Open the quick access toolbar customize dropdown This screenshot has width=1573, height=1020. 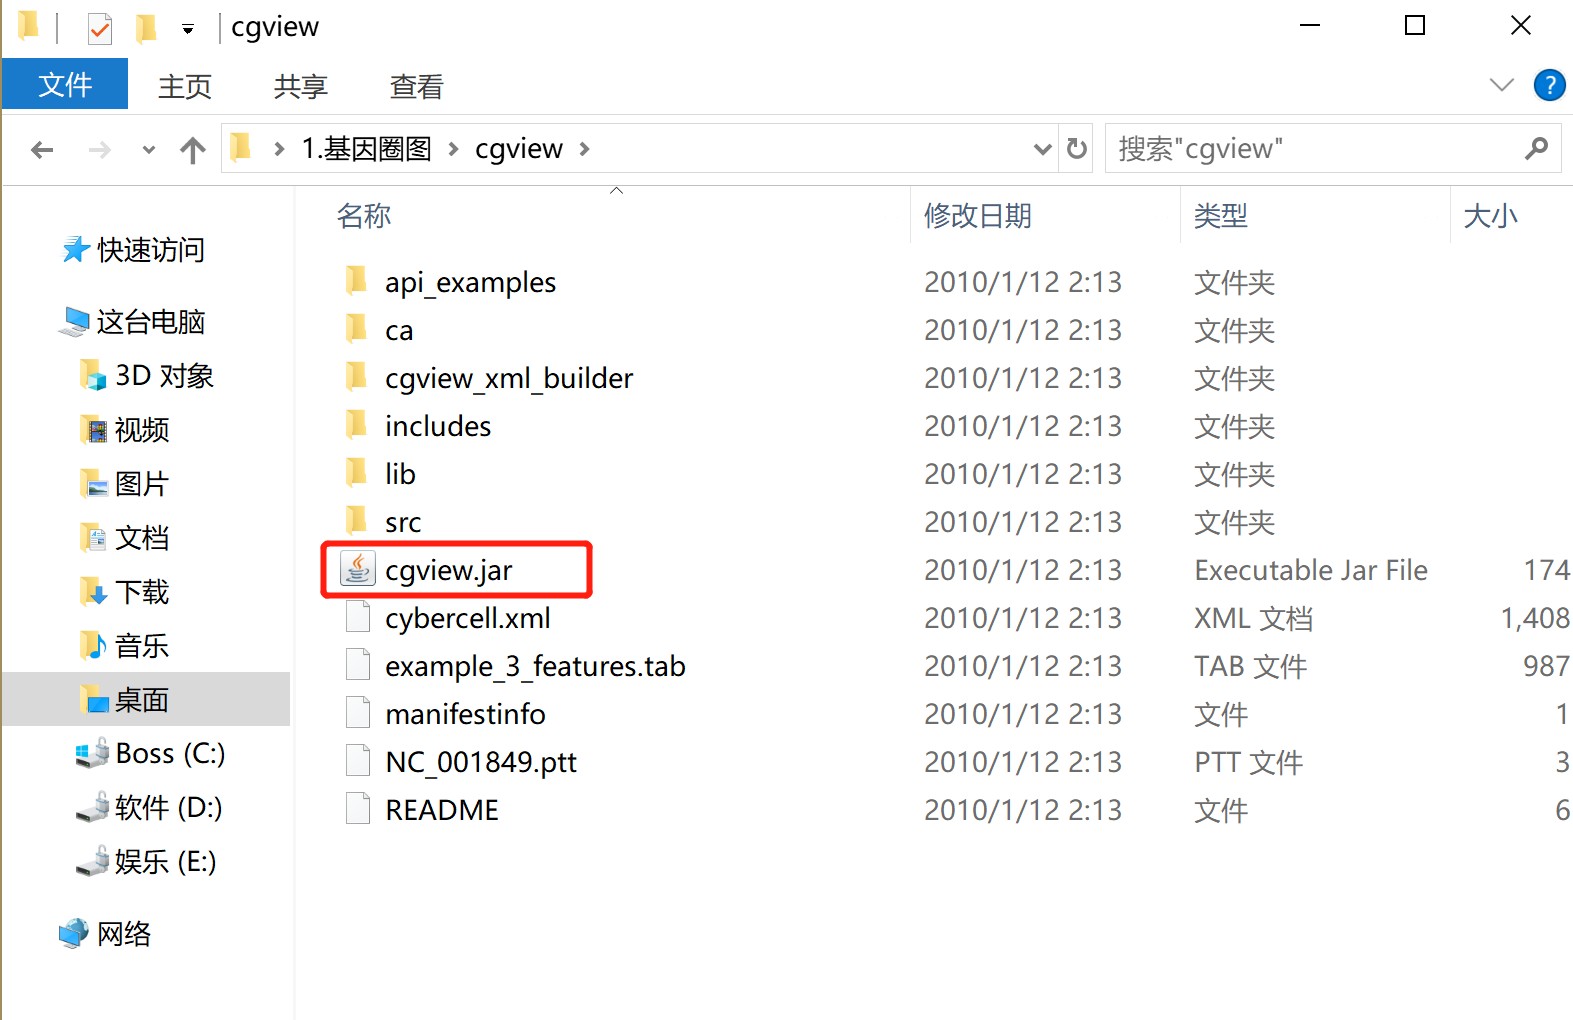pos(188,29)
